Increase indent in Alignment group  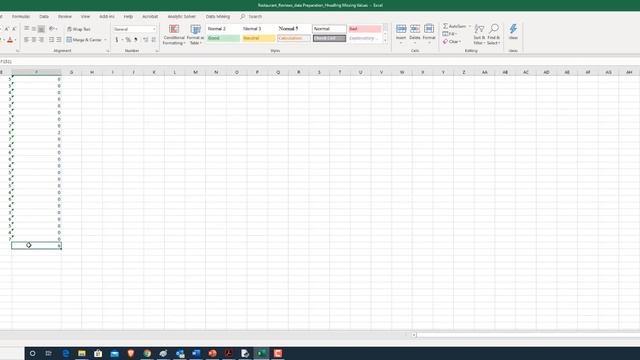[59, 40]
